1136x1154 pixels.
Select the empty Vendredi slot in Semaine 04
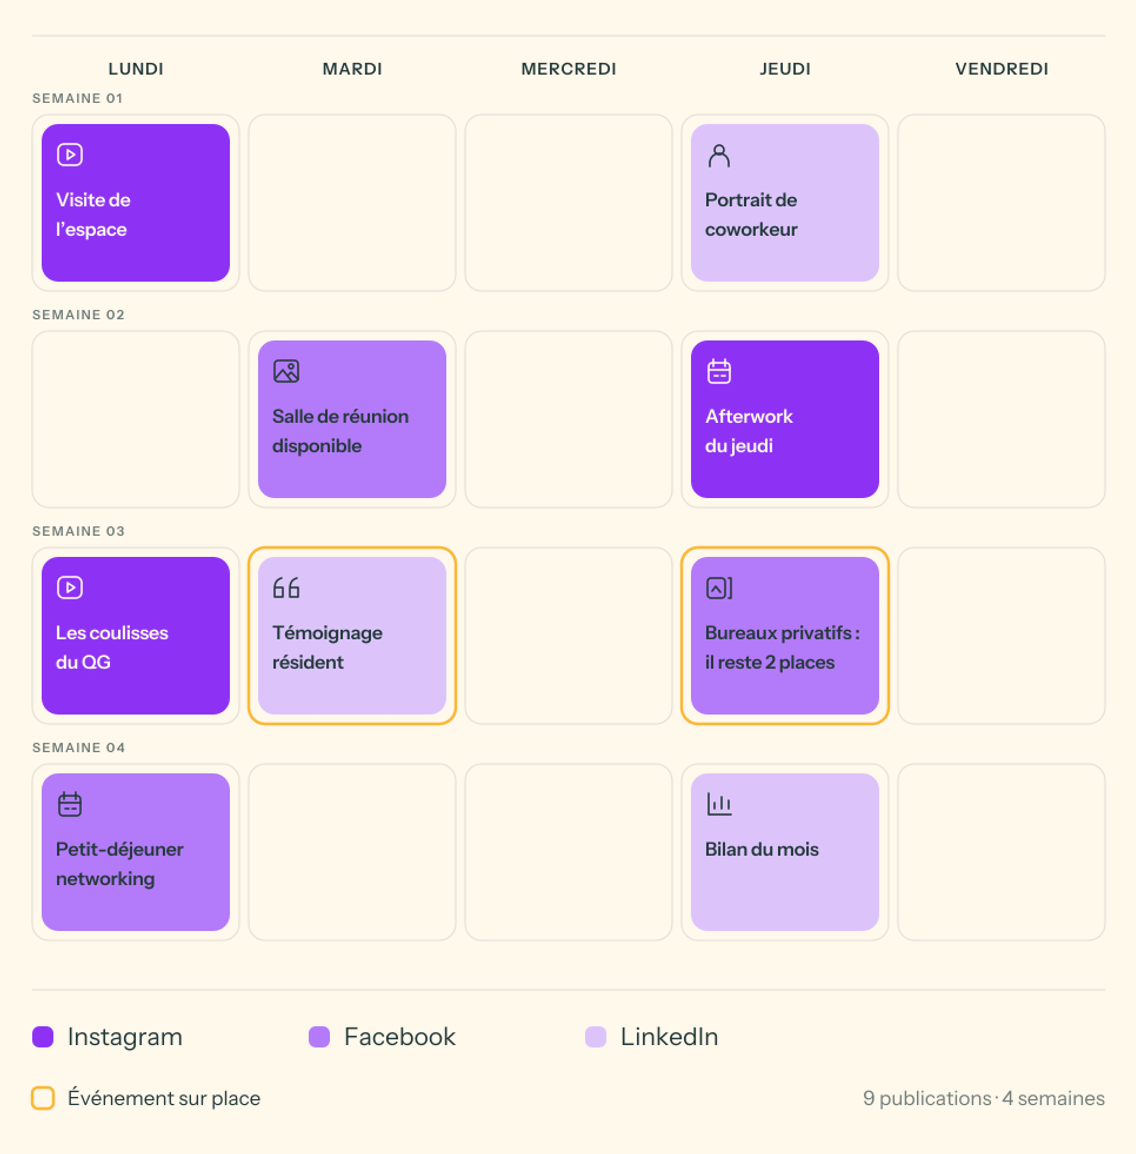(1001, 852)
